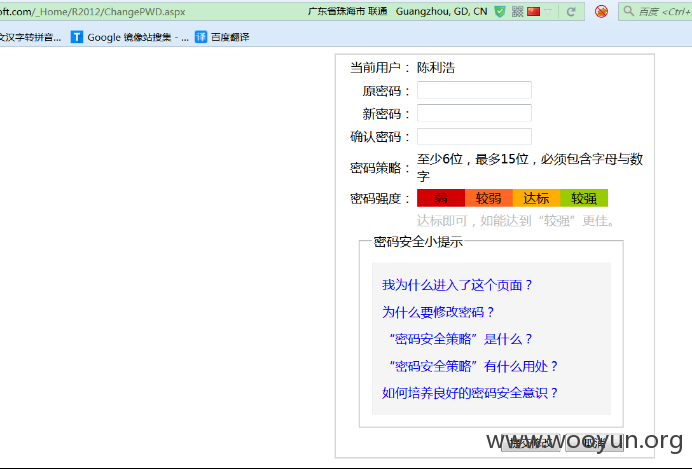Open the 百度翻译 bookmark
This screenshot has height=469, width=692.
pos(222,37)
